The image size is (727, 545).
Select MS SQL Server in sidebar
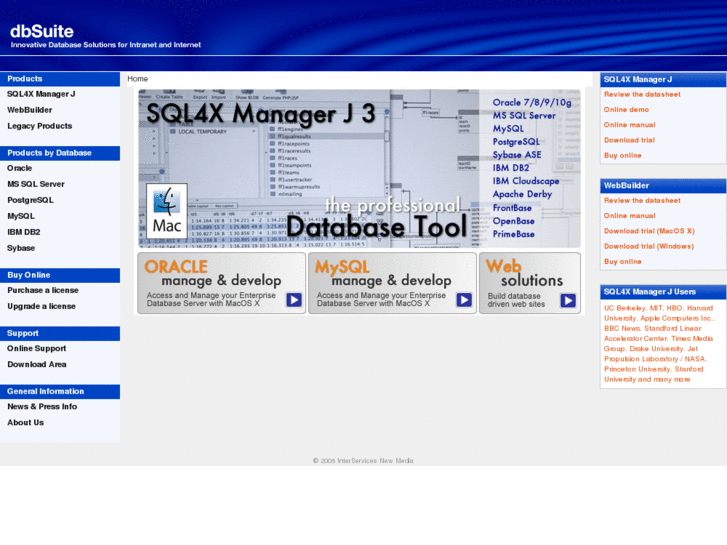click(x=36, y=184)
